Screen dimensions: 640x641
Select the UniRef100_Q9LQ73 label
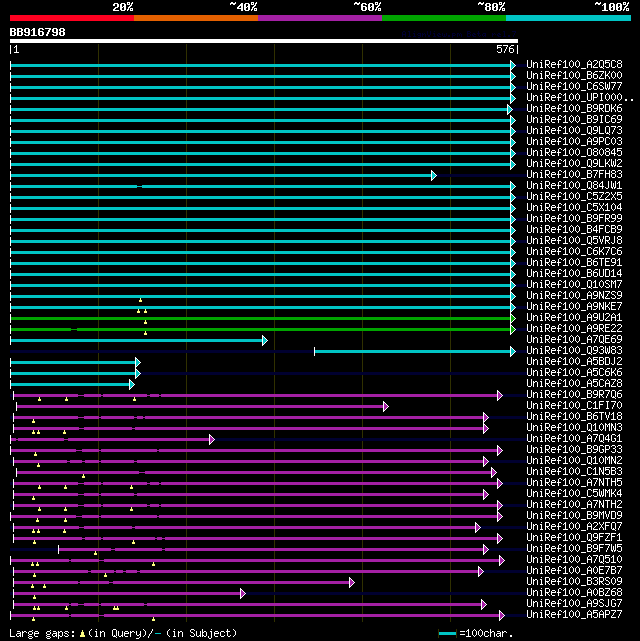click(574, 131)
